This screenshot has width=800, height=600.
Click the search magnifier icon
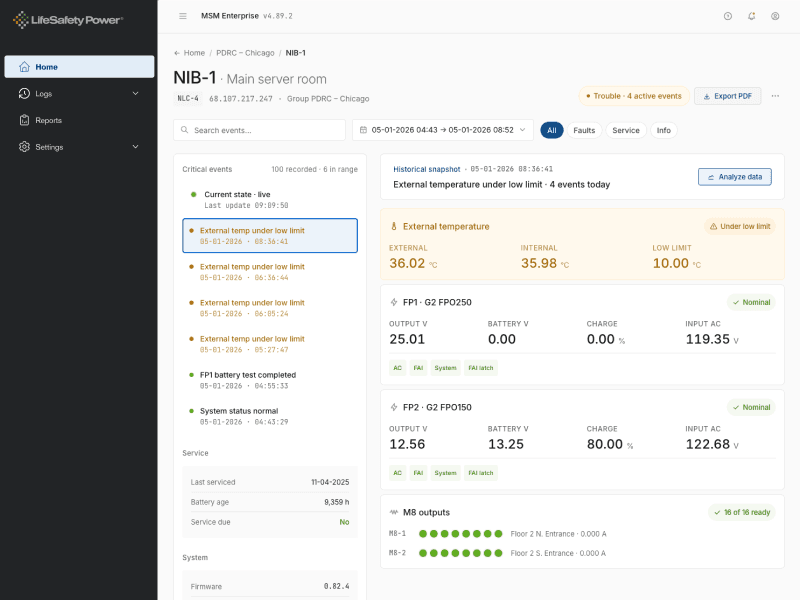tap(185, 130)
